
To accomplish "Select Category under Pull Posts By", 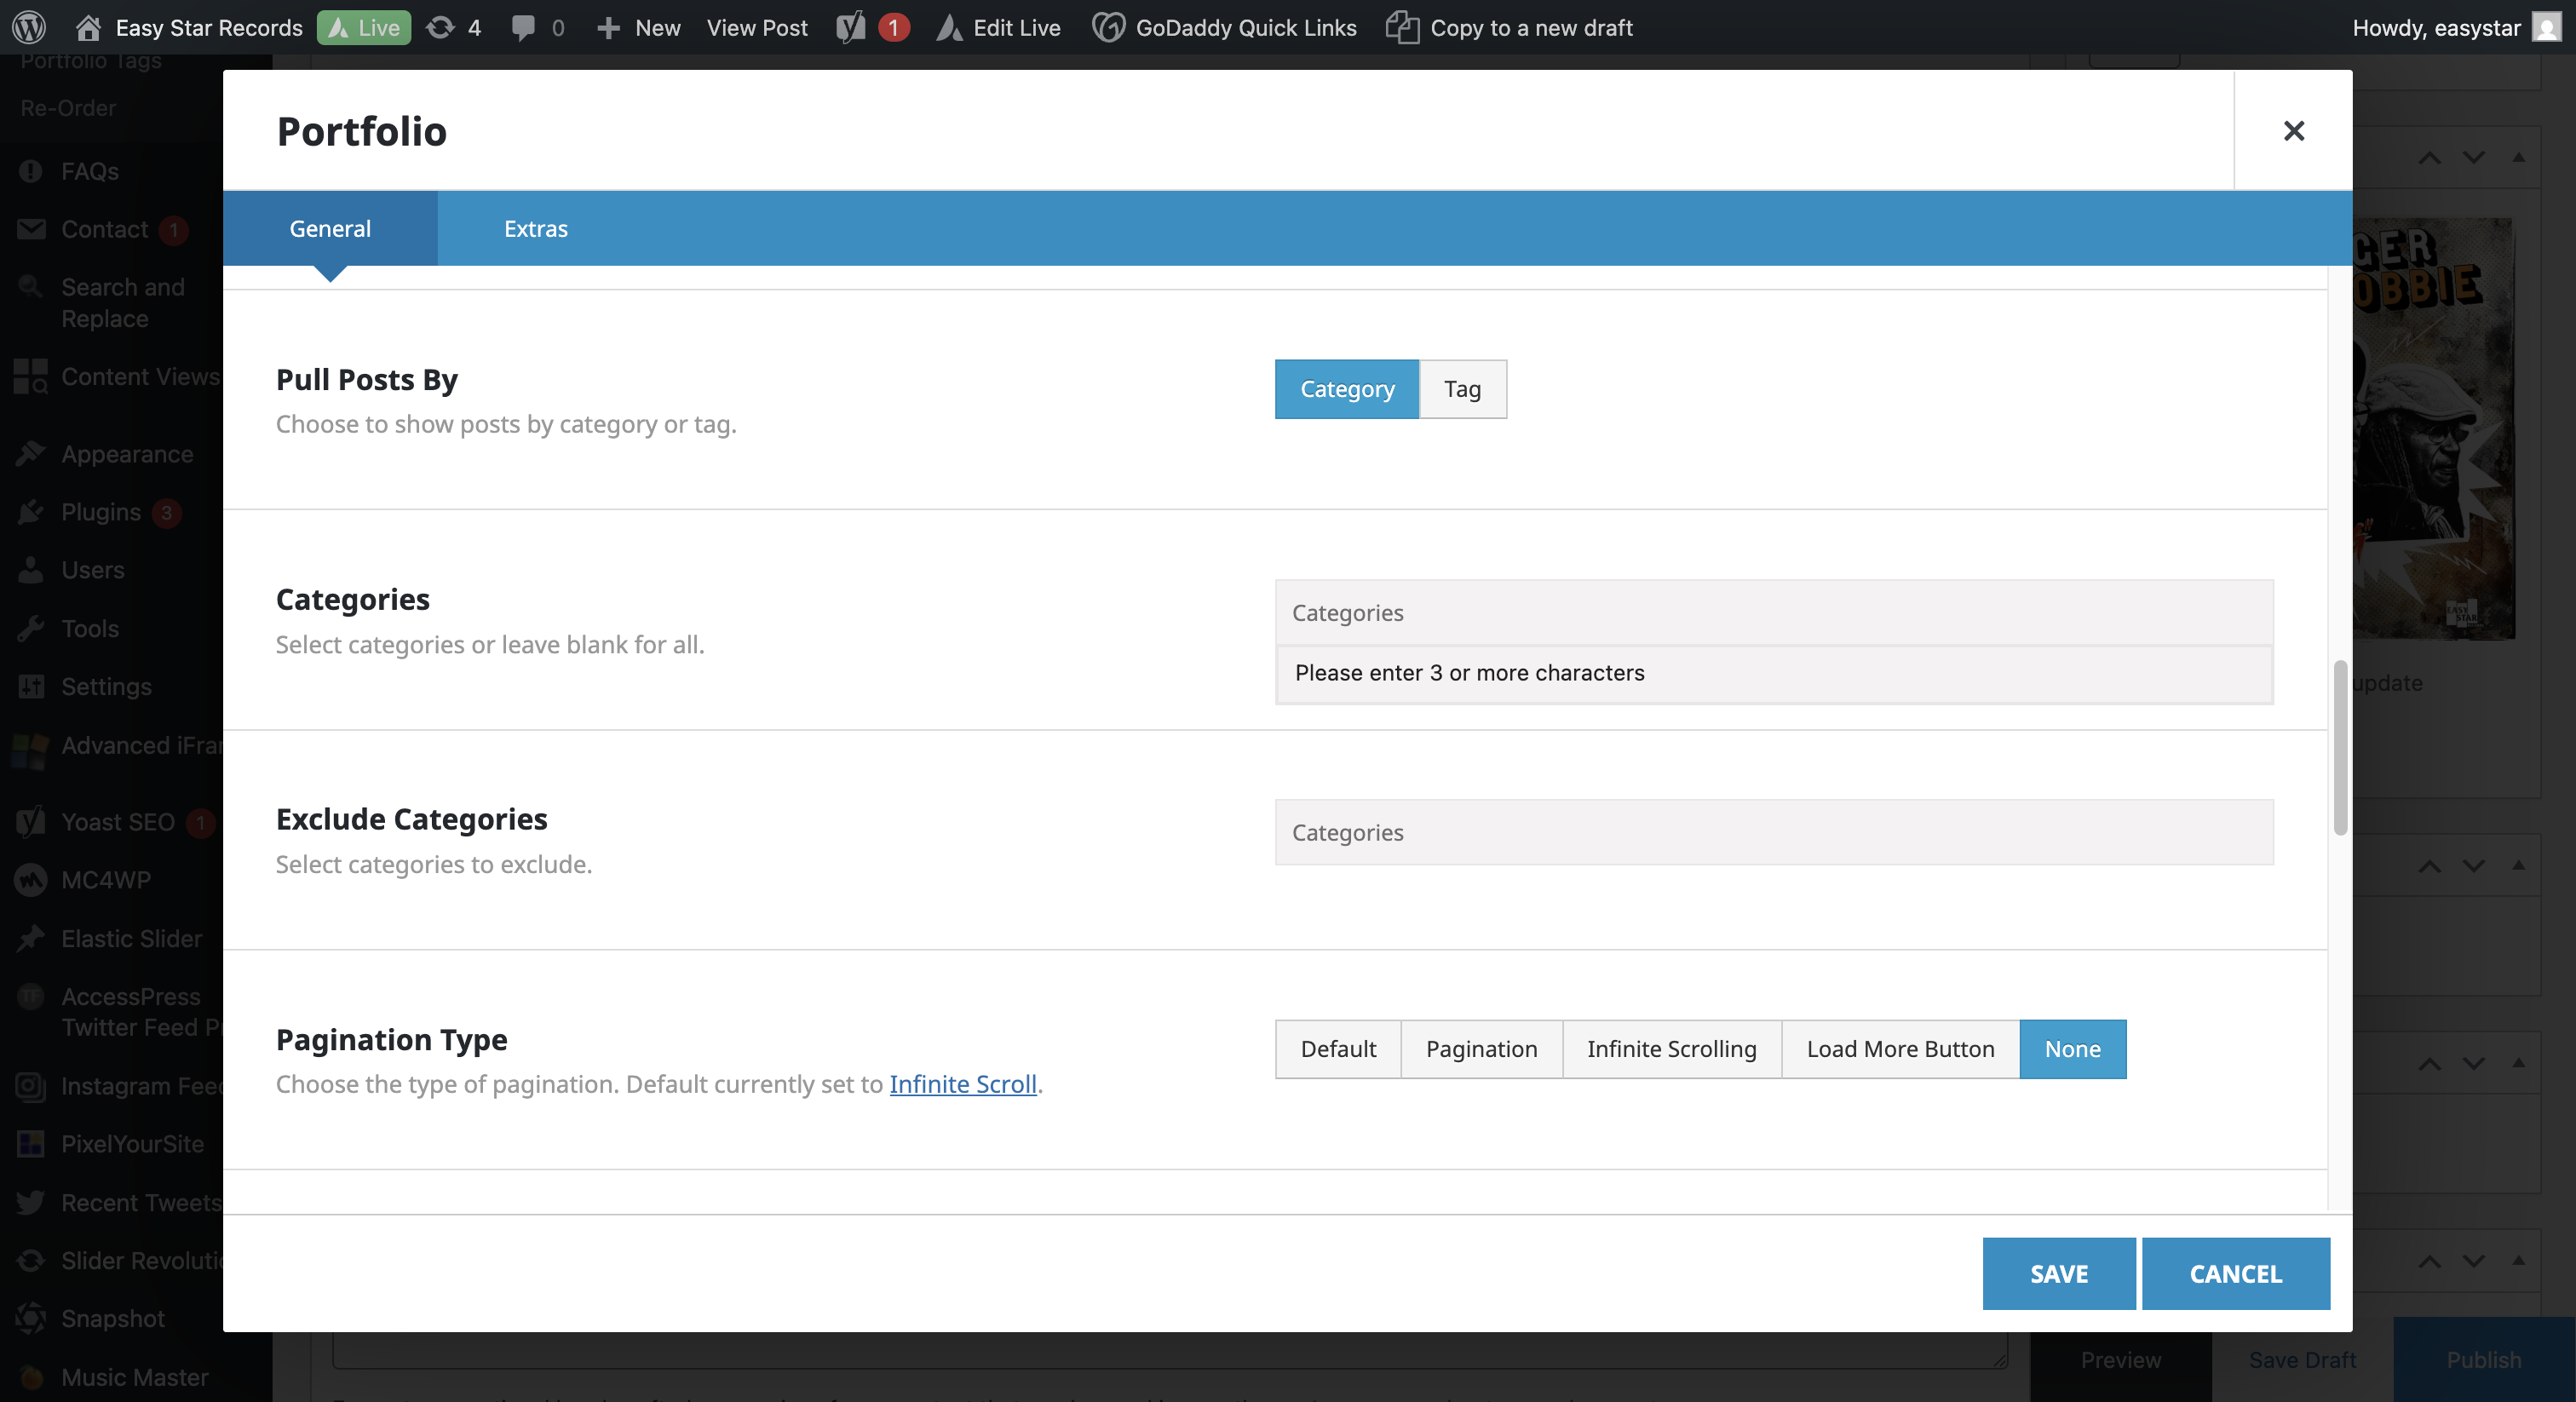I will 1346,389.
